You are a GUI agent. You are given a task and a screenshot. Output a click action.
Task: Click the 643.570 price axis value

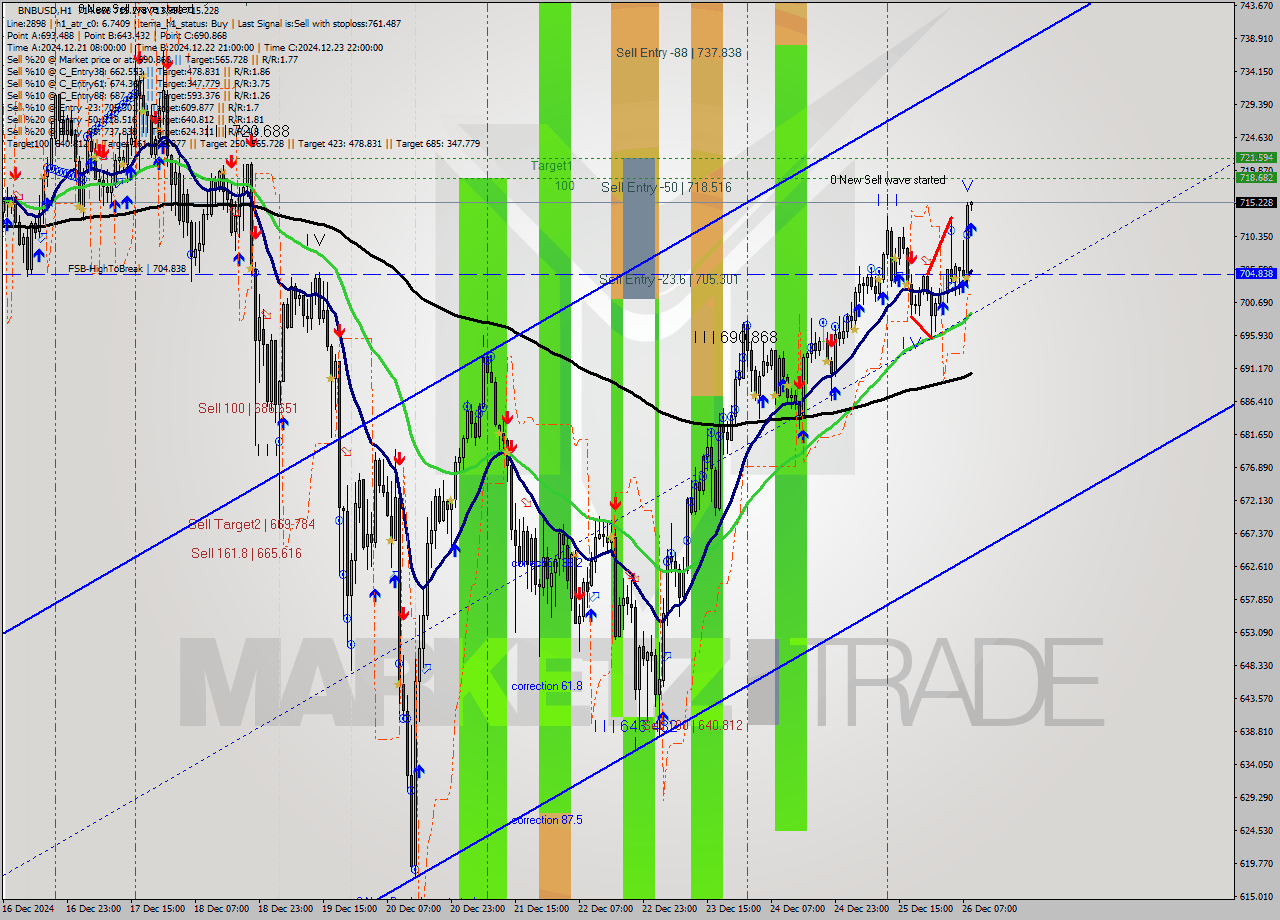1256,699
